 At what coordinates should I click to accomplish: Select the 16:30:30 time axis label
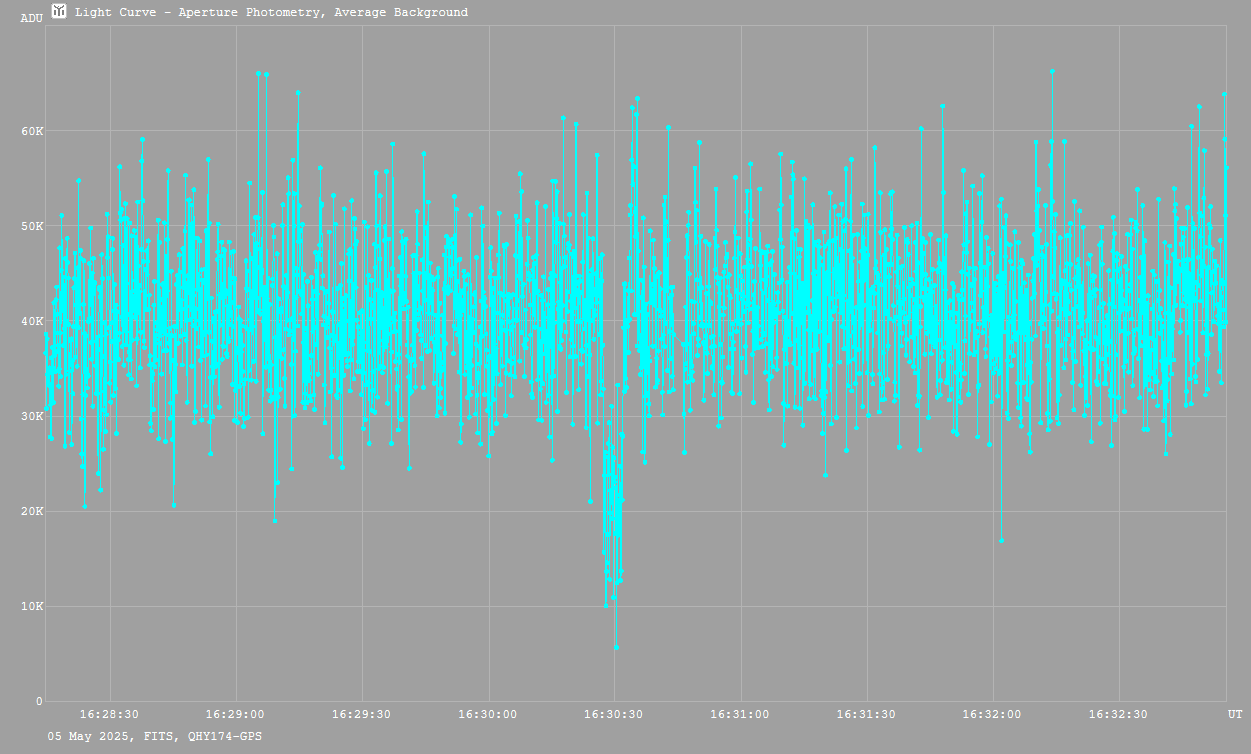tap(614, 714)
